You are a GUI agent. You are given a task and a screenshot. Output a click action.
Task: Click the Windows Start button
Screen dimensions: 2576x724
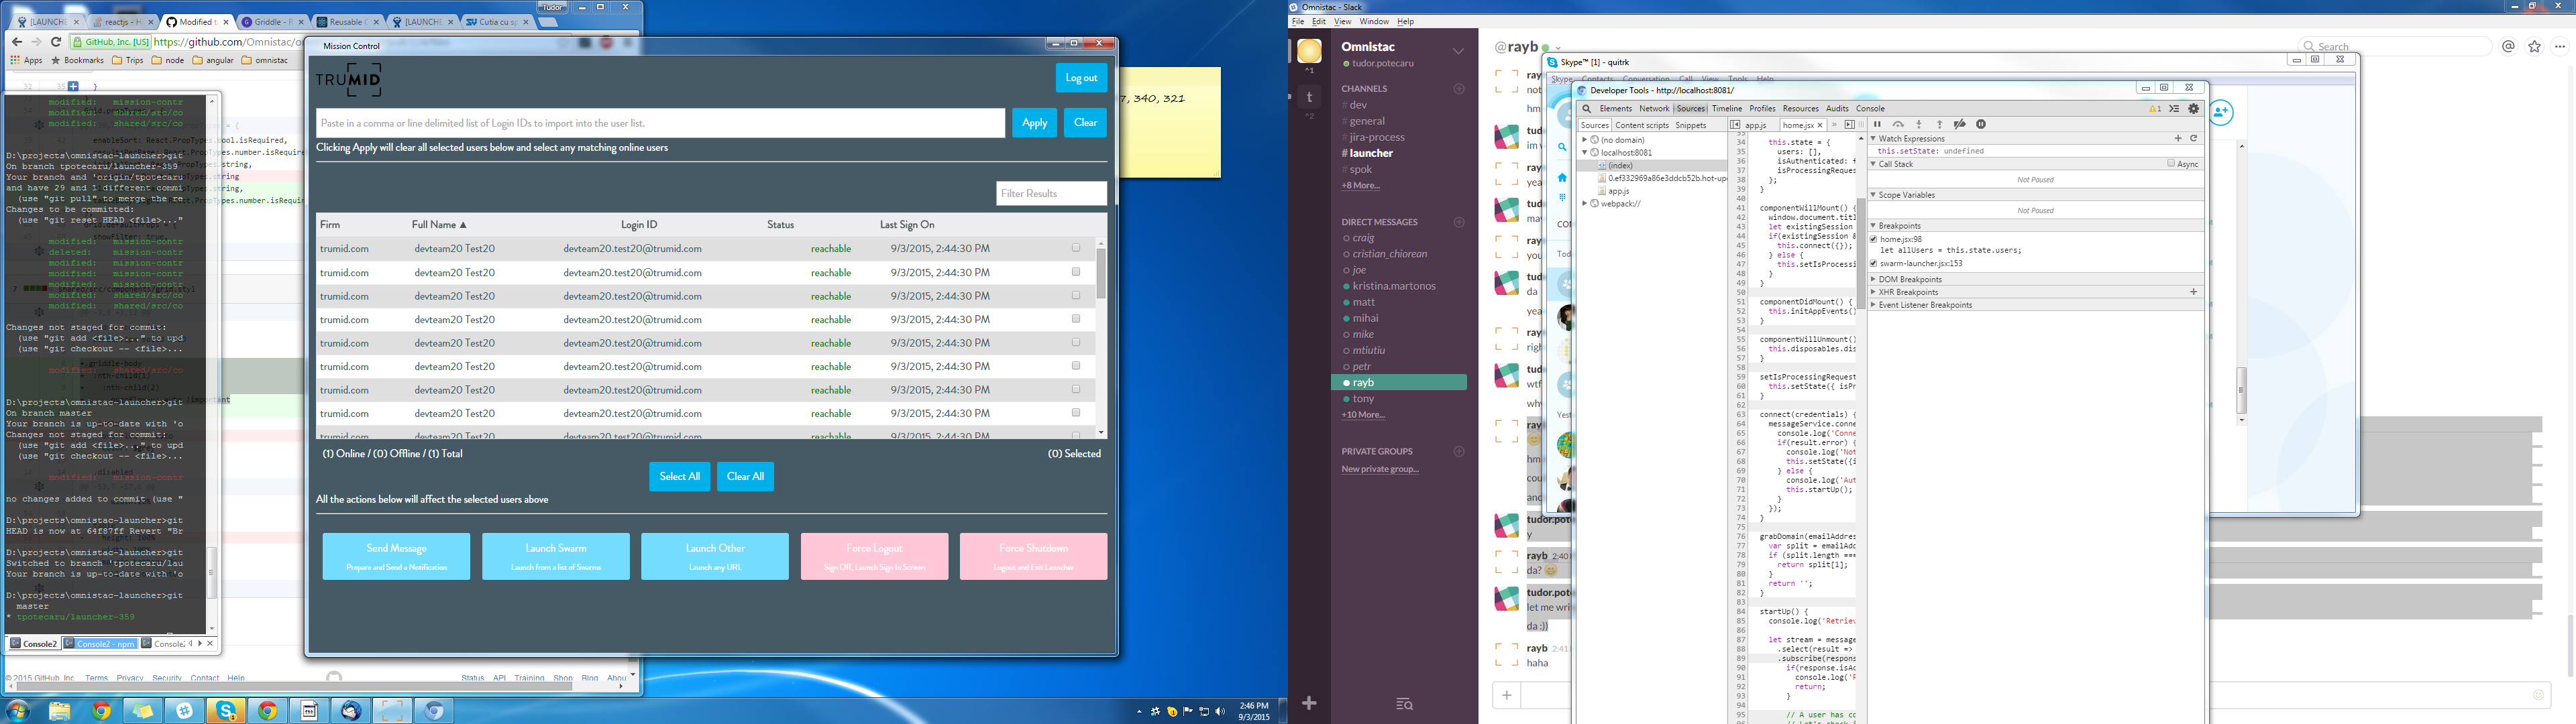coord(17,711)
